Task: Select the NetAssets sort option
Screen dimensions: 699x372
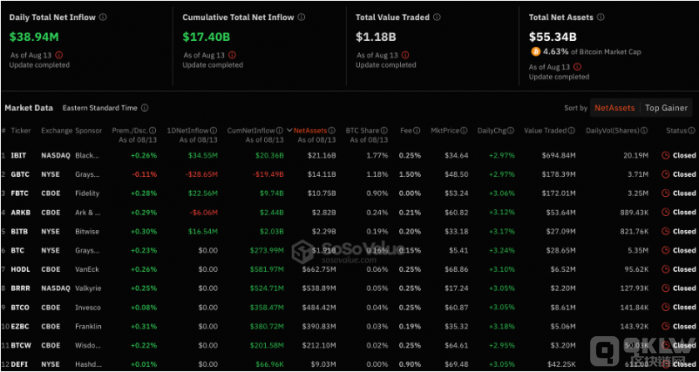Action: pos(614,108)
